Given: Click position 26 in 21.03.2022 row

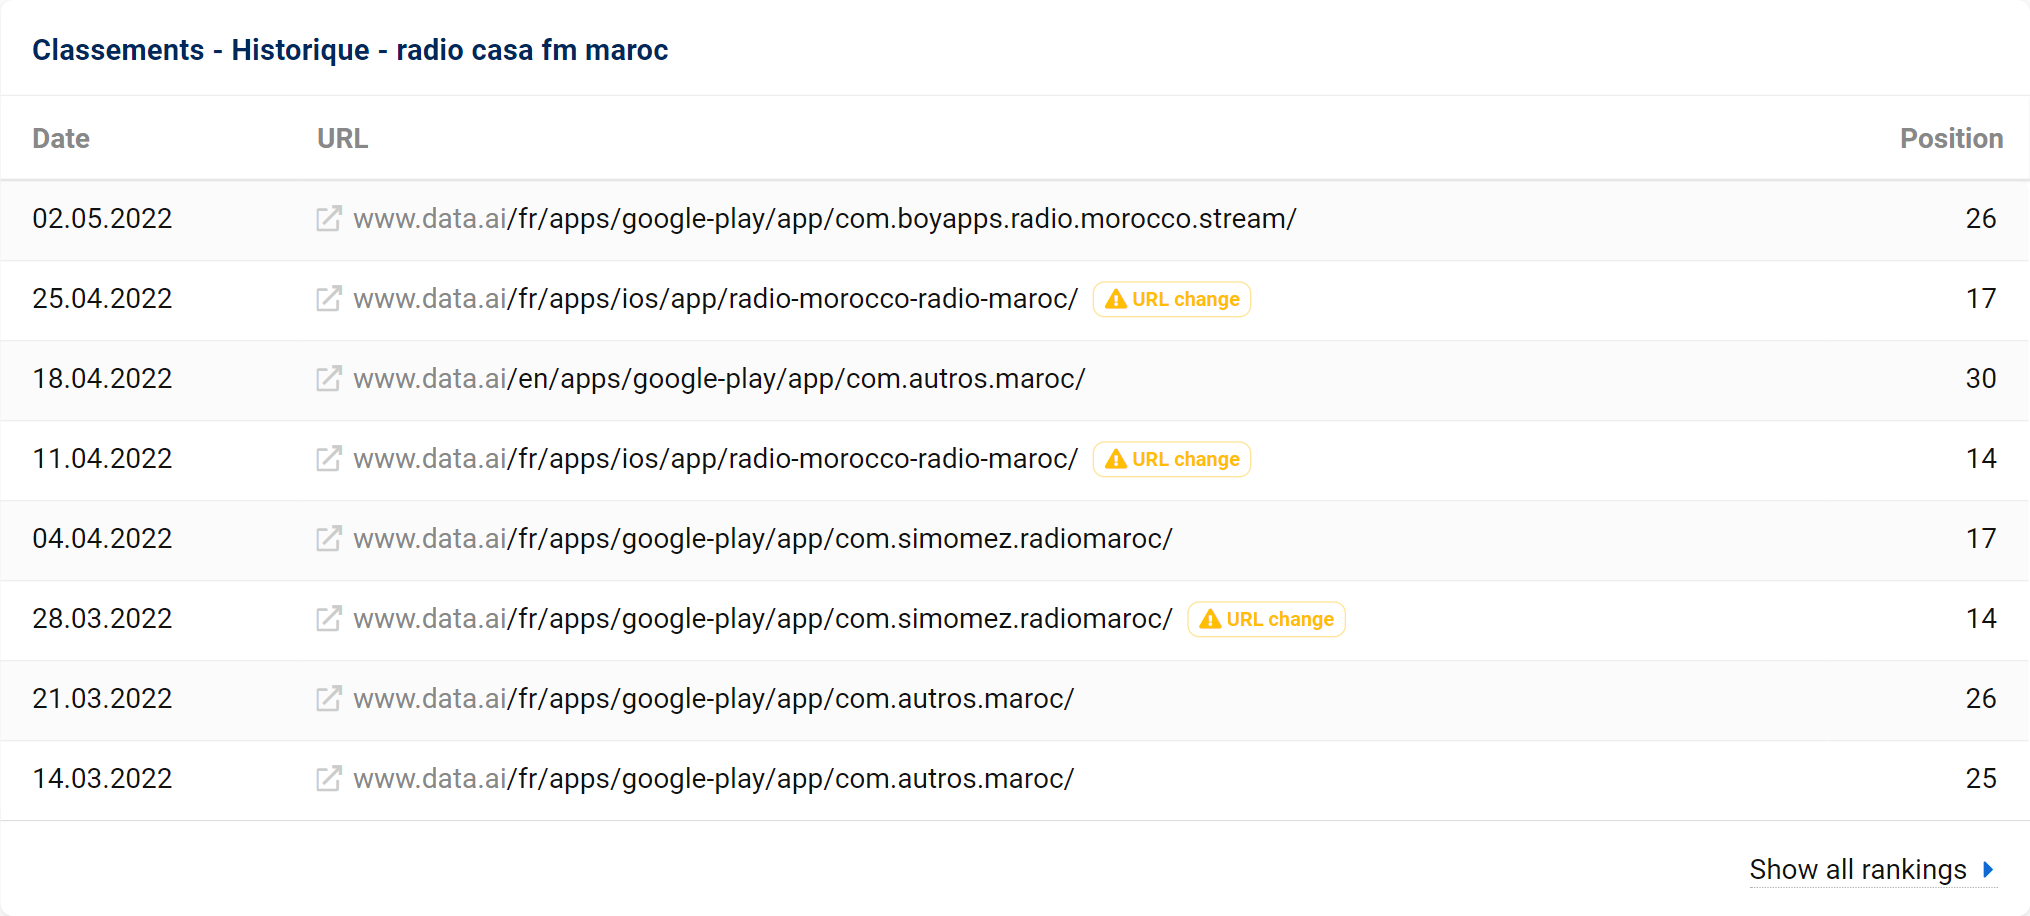Looking at the screenshot, I should [1981, 698].
